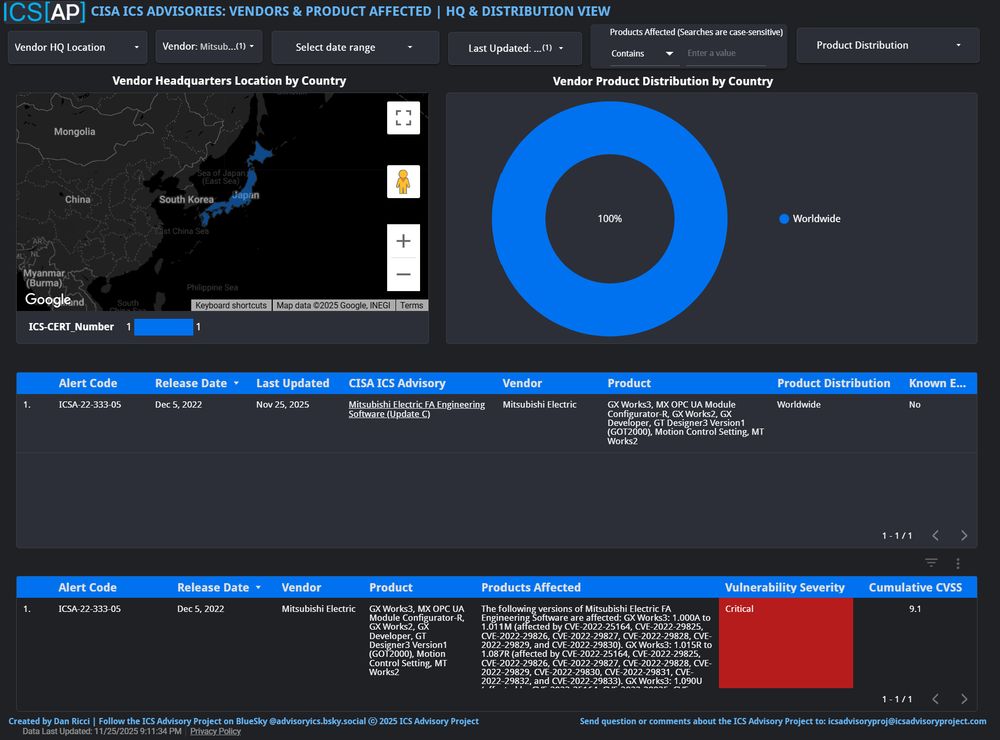
Task: Click Vendor header in first table
Action: point(522,383)
